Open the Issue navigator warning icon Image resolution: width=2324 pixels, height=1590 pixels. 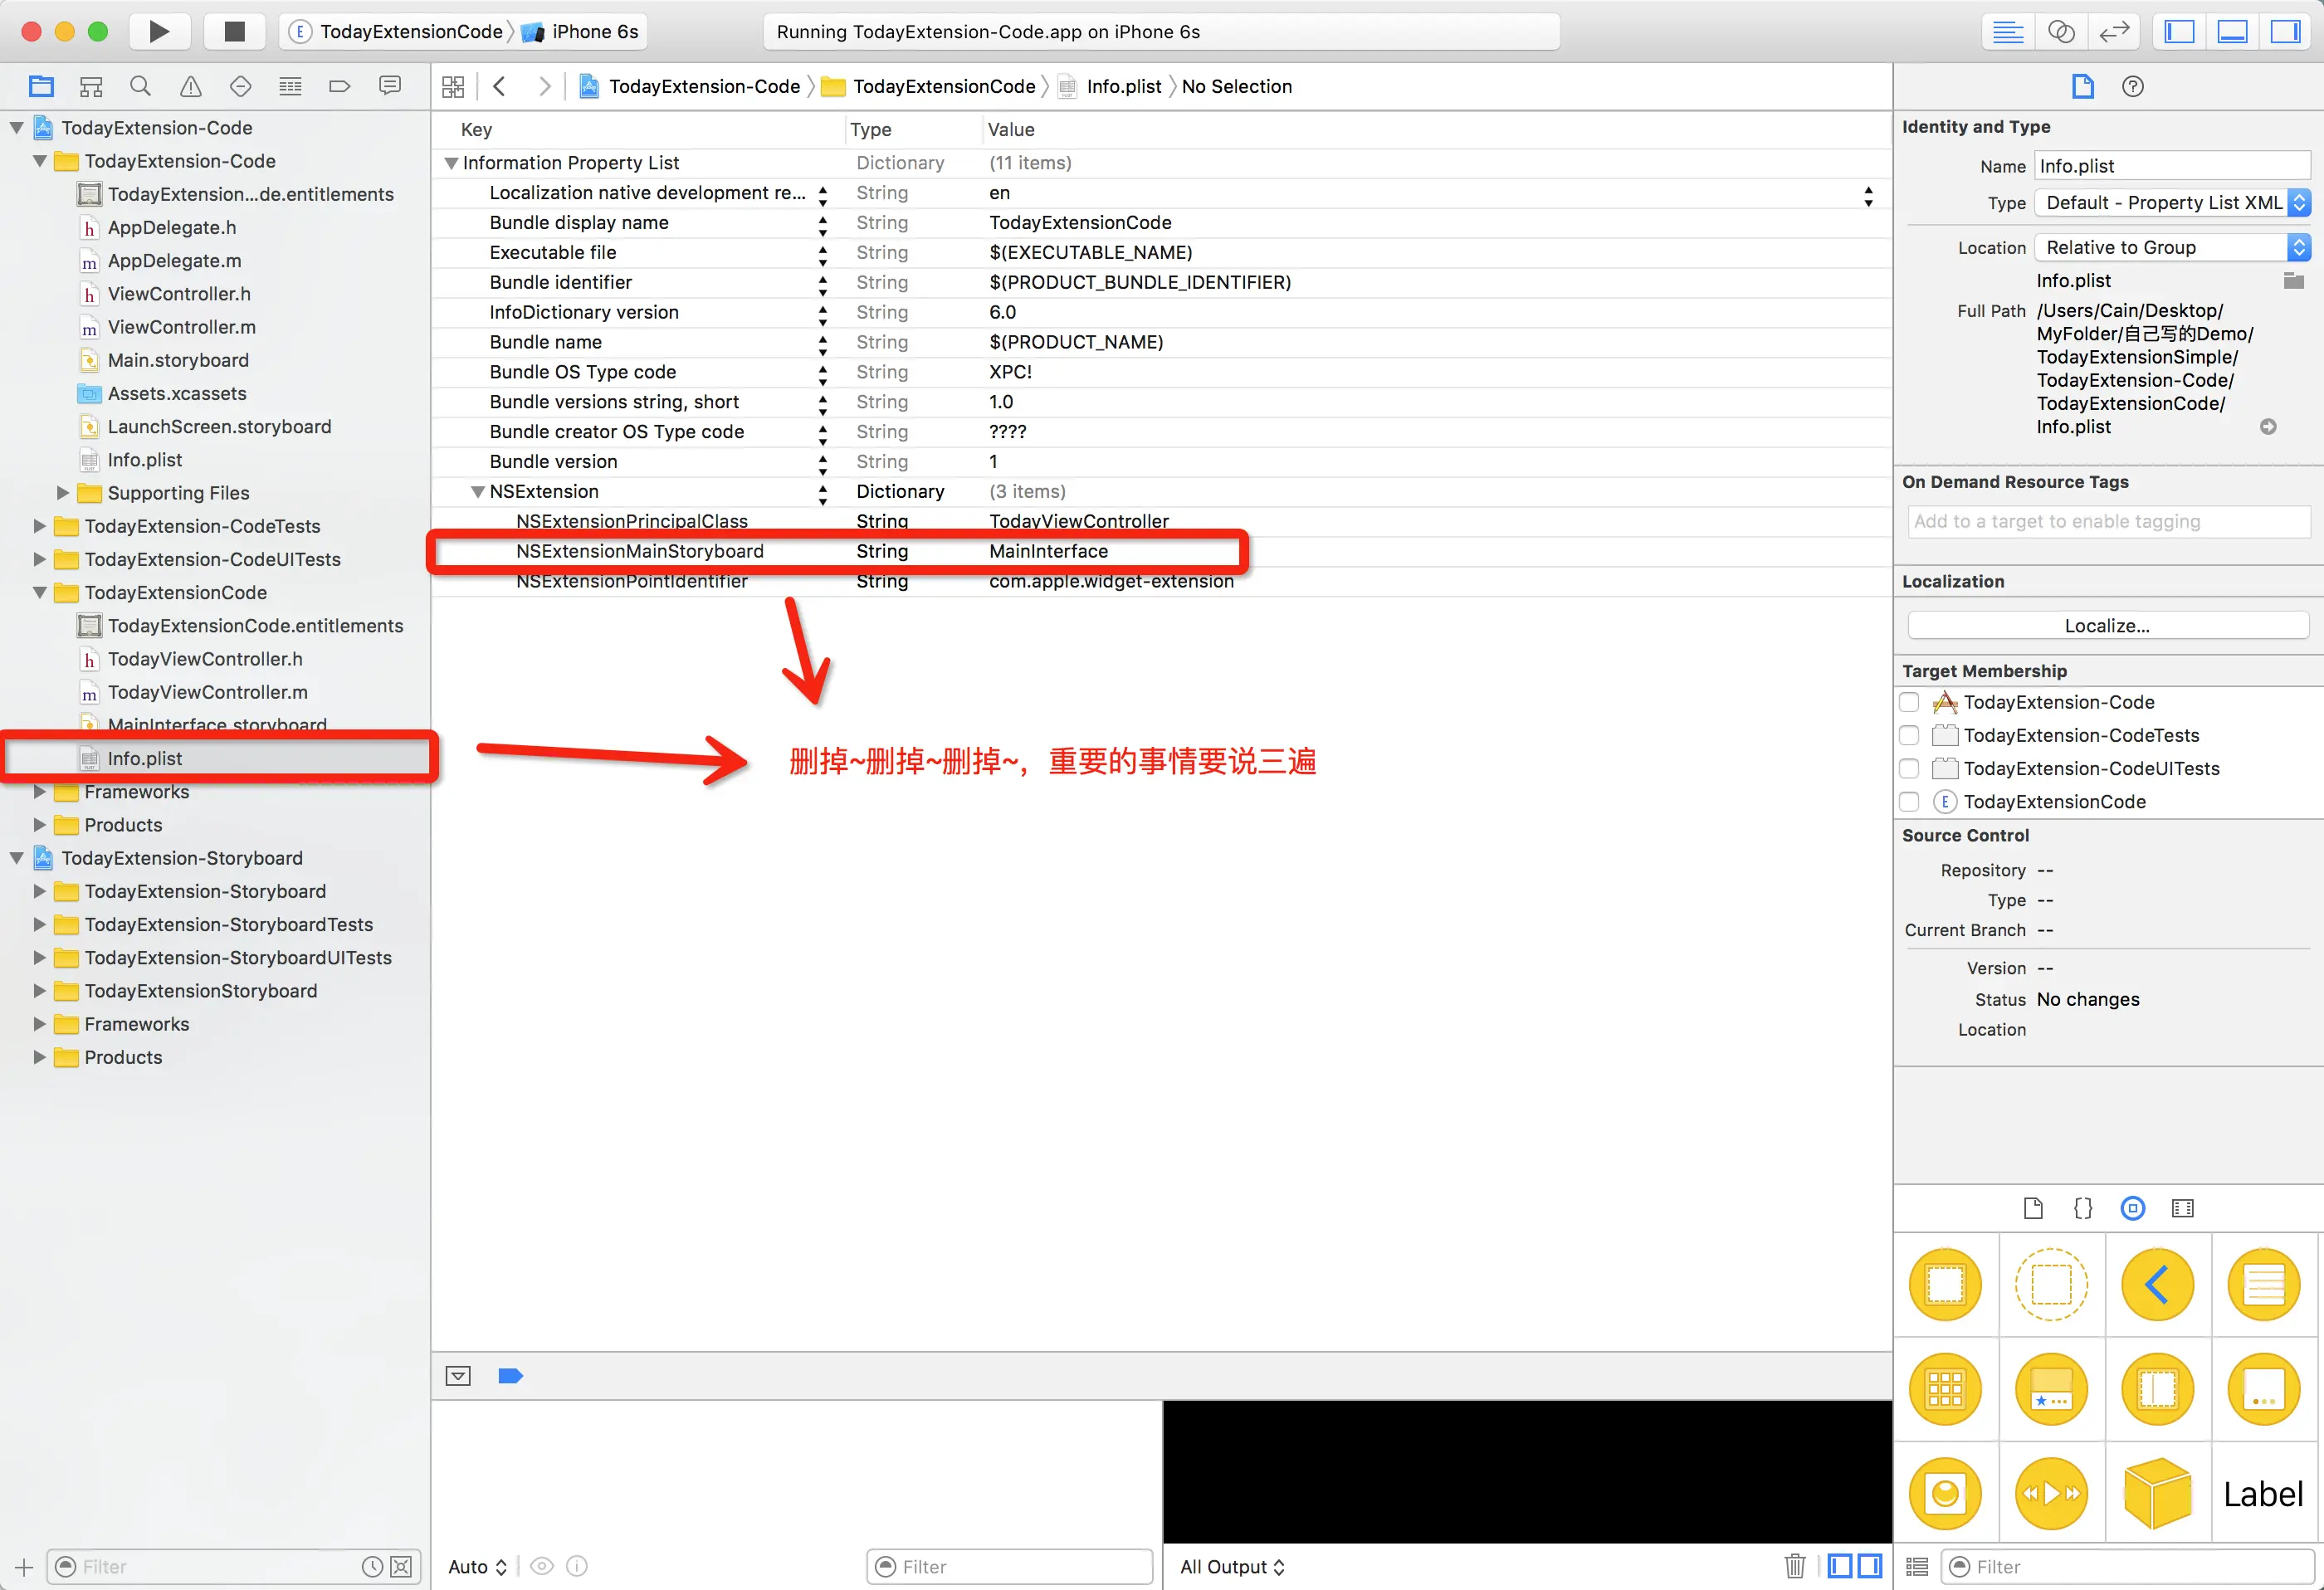click(x=190, y=86)
